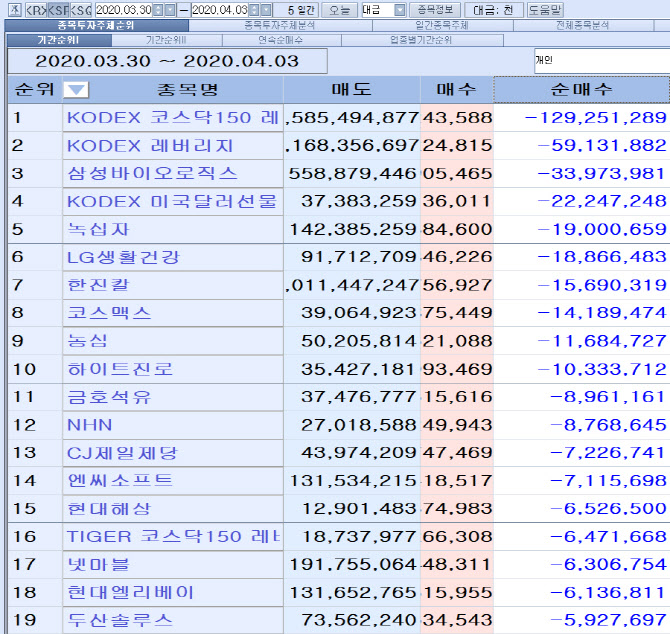Screen dimensions: 670x634
Task: Click the 녹십자 stock name
Action: click(98, 229)
